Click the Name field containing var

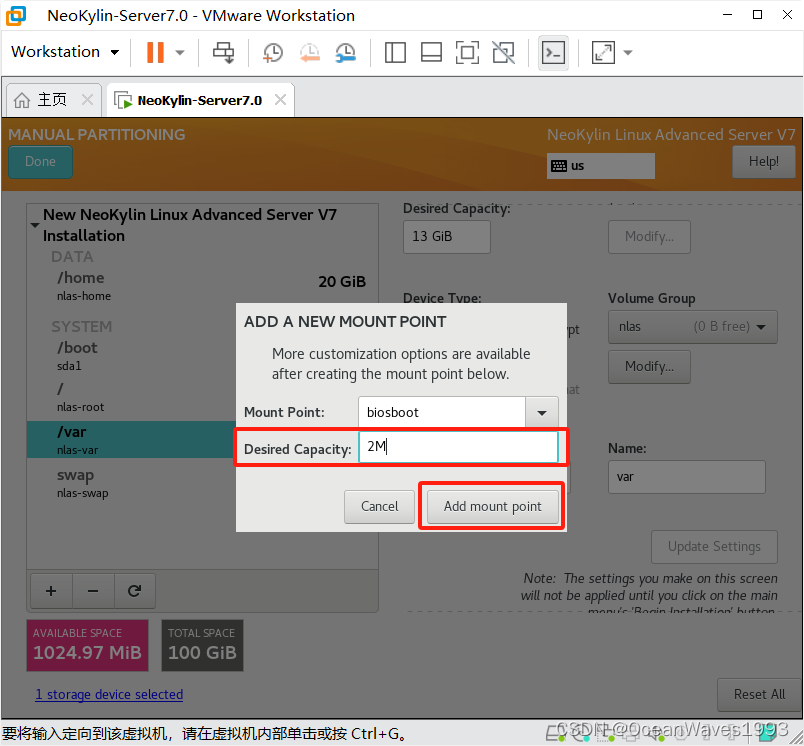(687, 477)
